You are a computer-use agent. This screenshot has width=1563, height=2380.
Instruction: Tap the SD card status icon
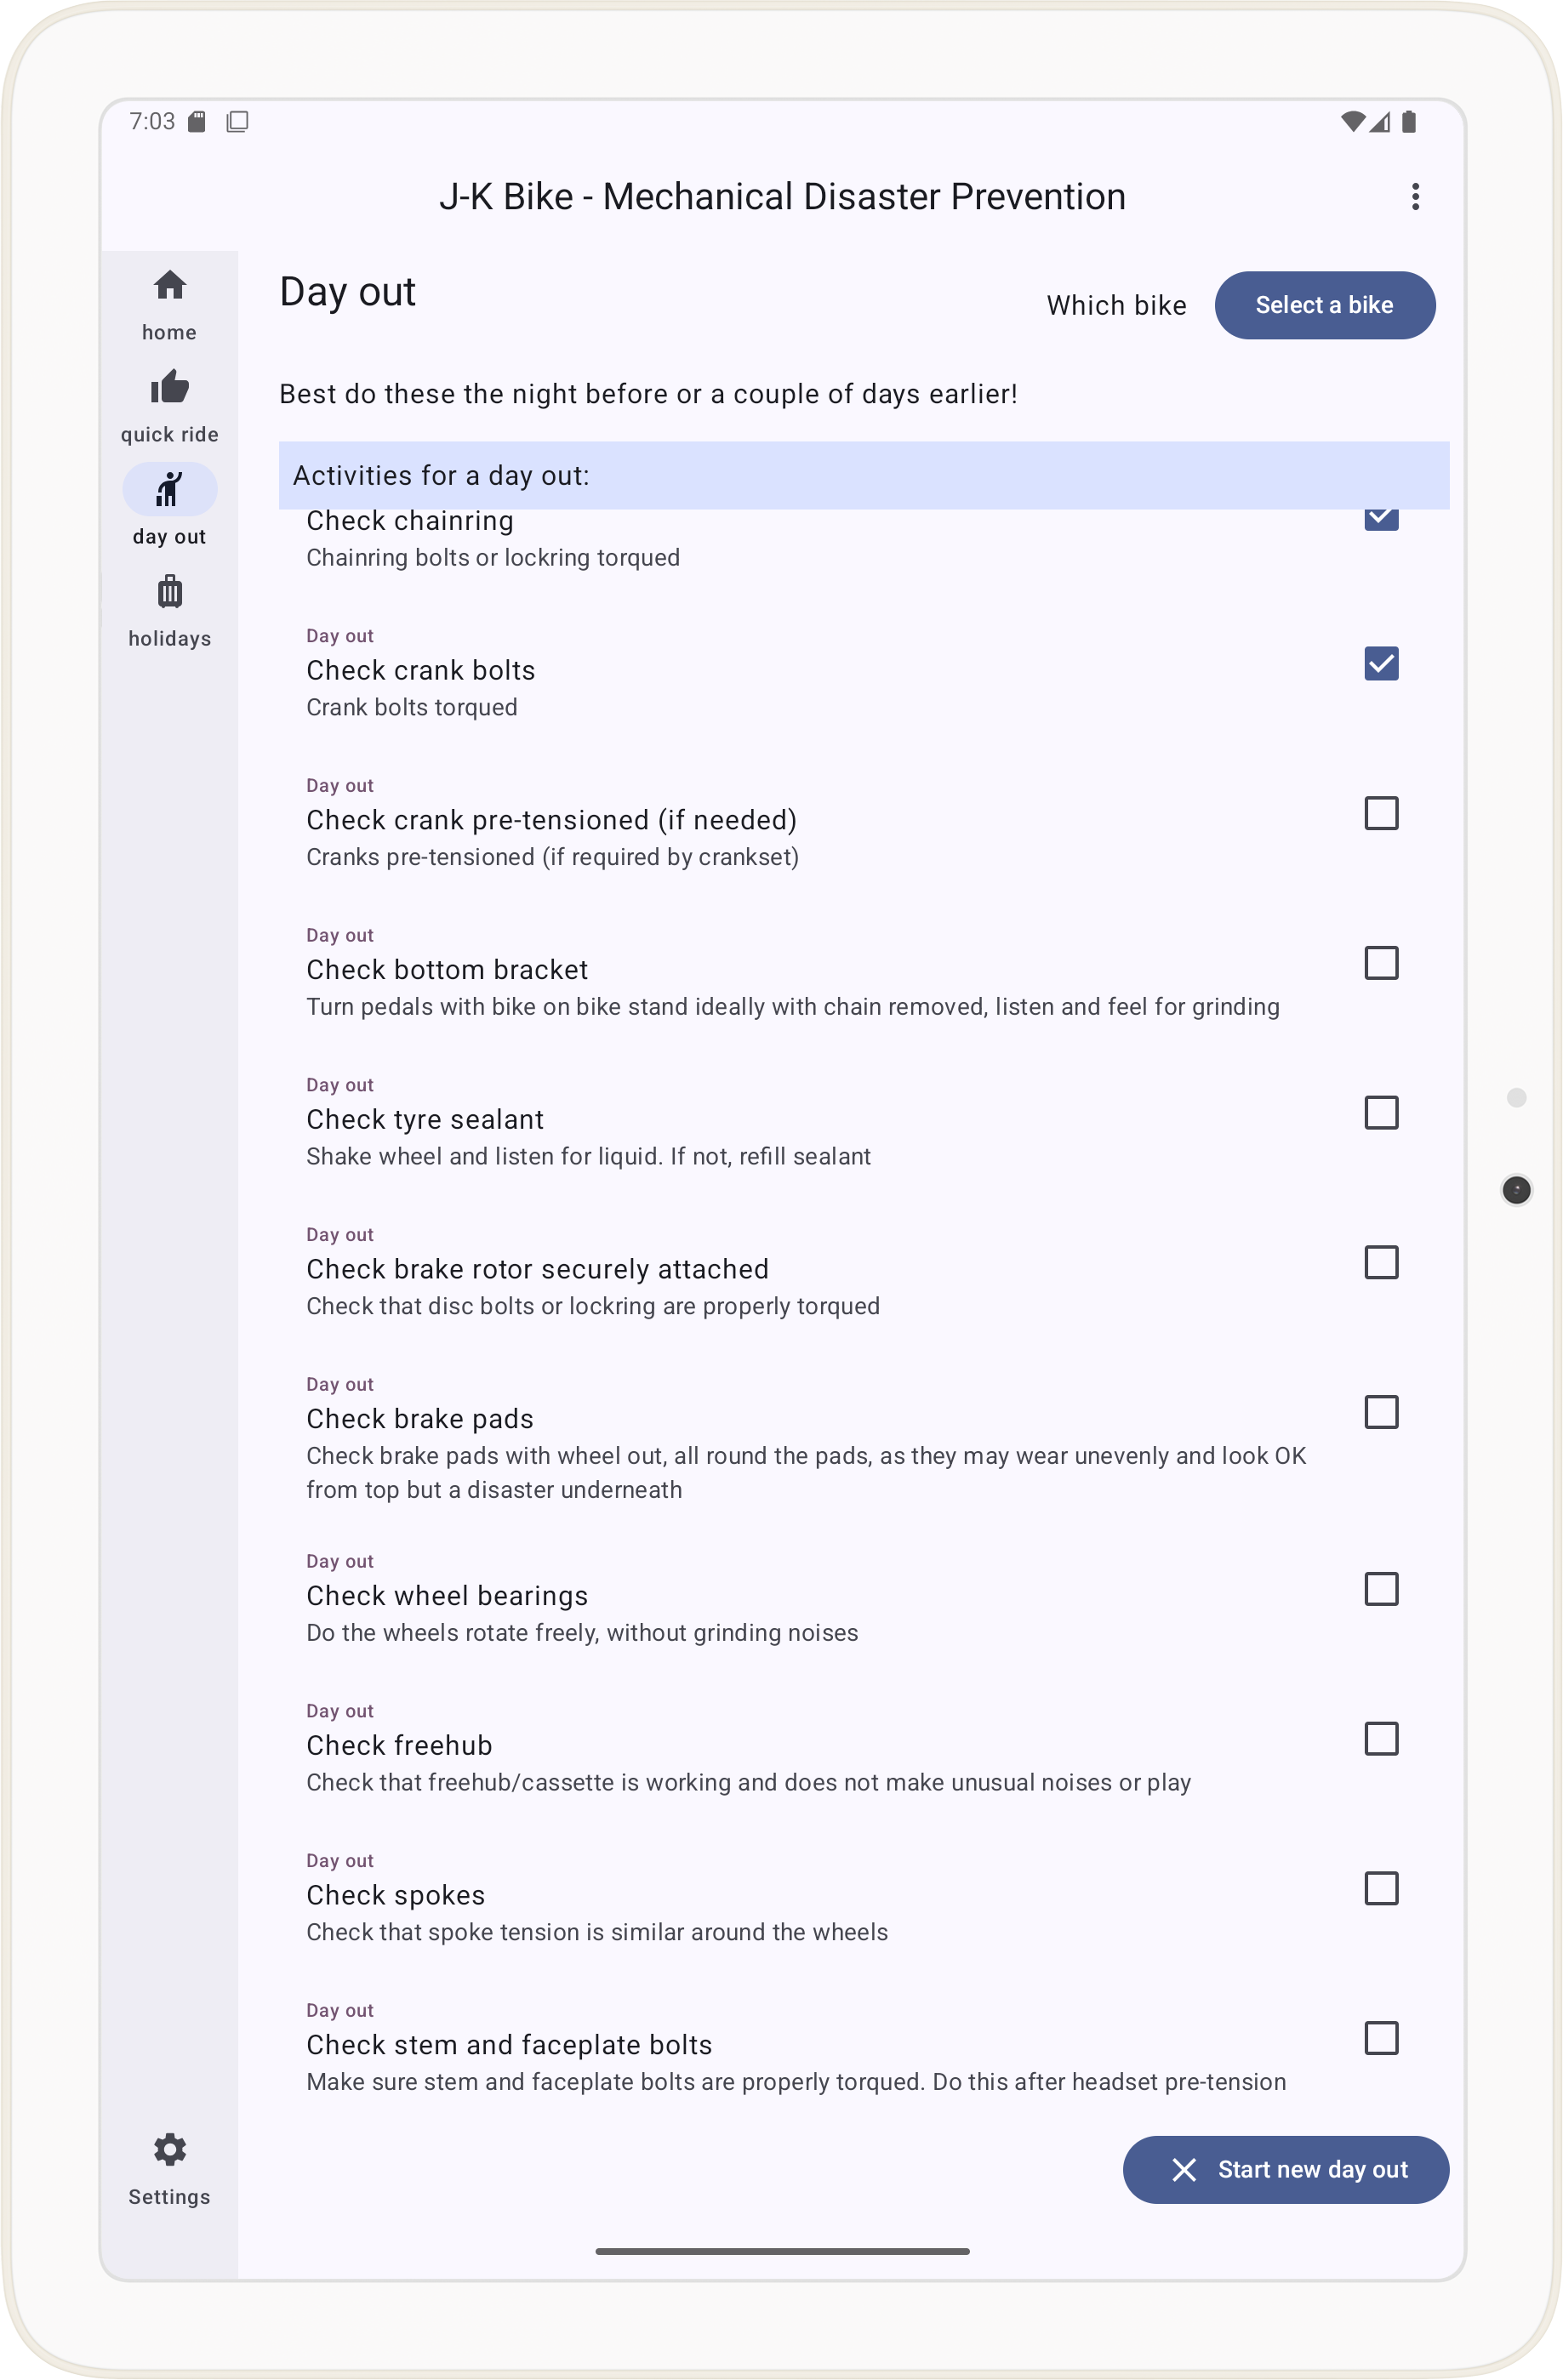click(x=197, y=122)
